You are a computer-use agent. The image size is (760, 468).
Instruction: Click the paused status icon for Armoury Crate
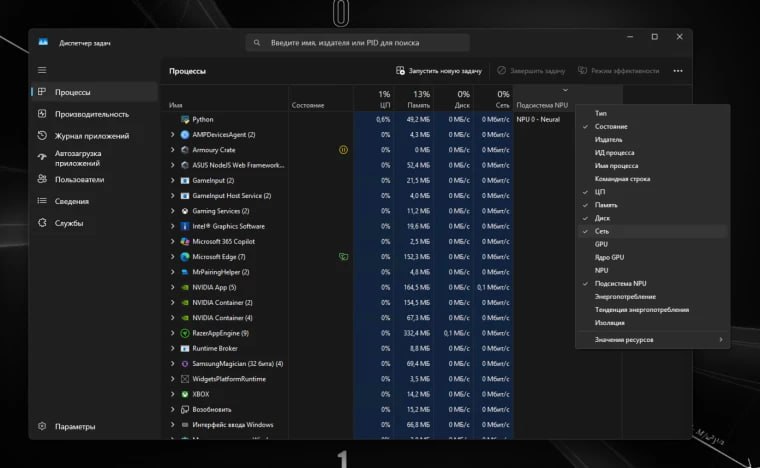343,150
